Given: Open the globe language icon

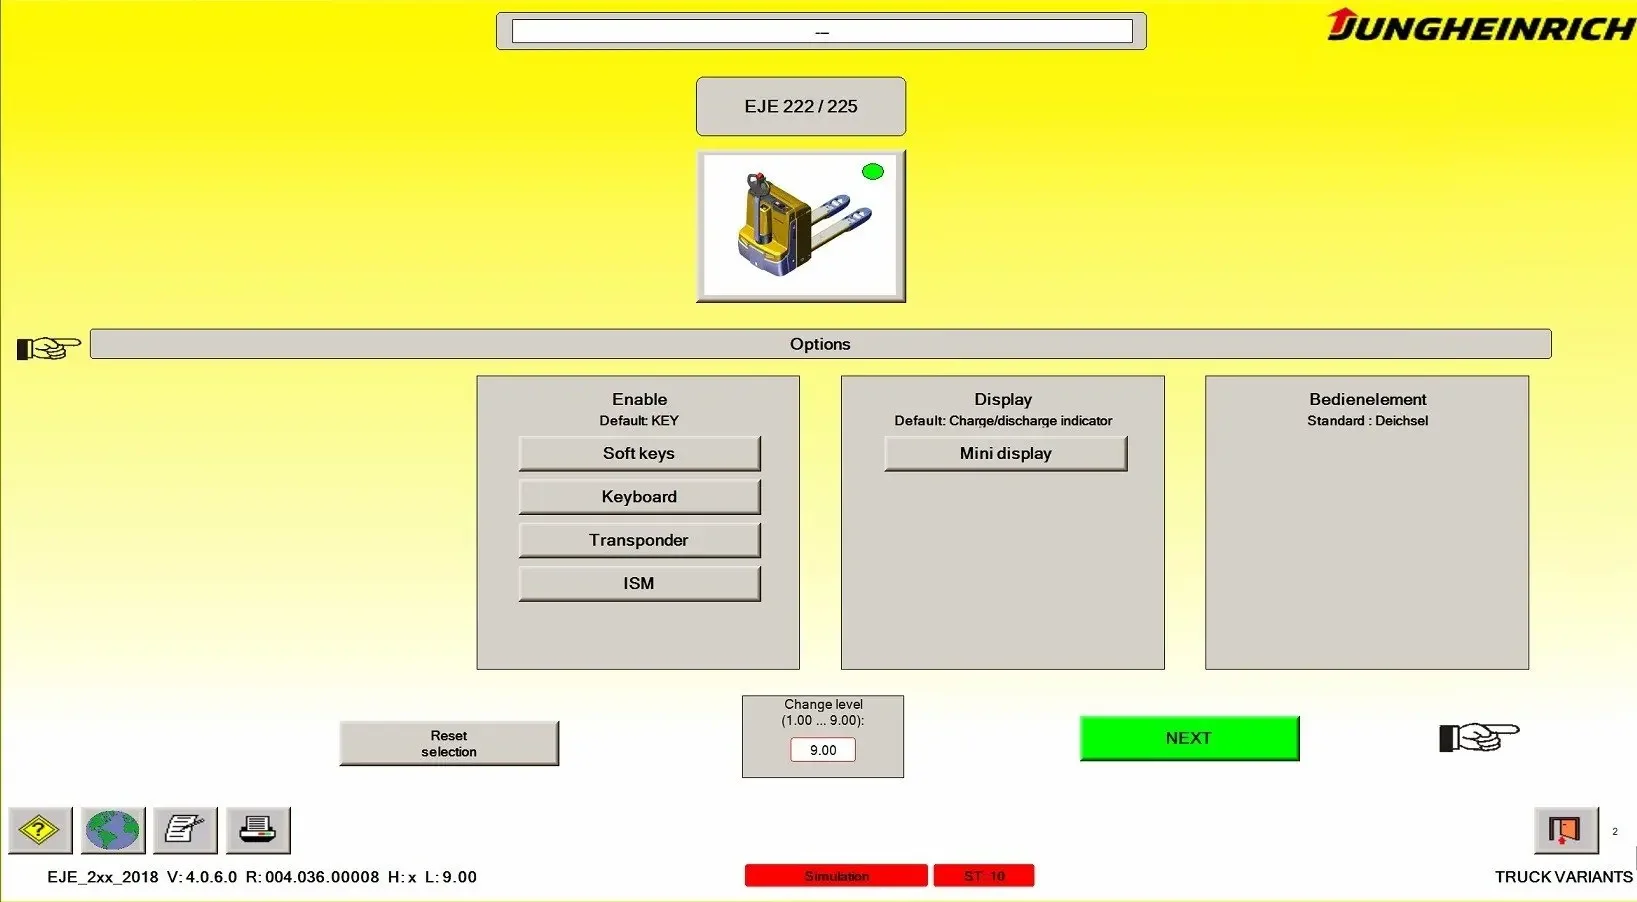Looking at the screenshot, I should [x=113, y=830].
